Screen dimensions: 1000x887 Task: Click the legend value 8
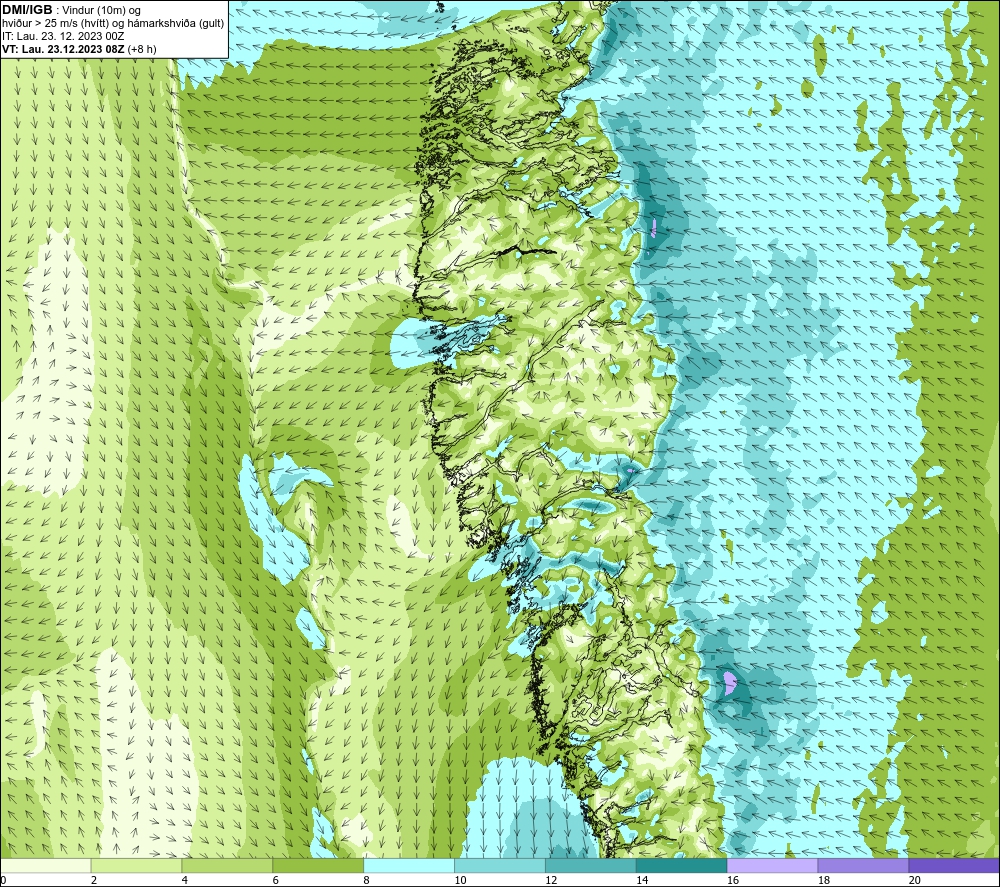(x=366, y=880)
